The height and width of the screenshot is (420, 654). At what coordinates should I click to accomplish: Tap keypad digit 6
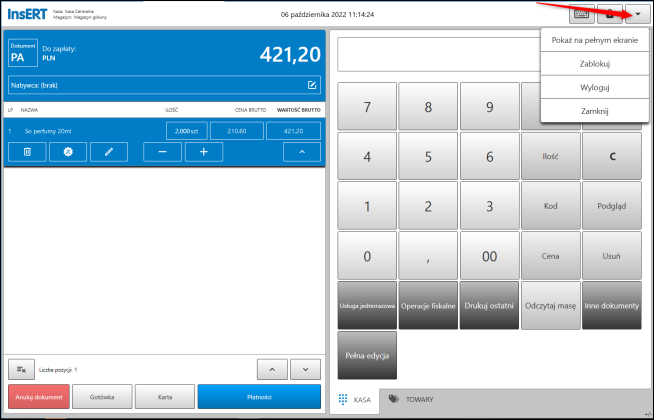490,156
